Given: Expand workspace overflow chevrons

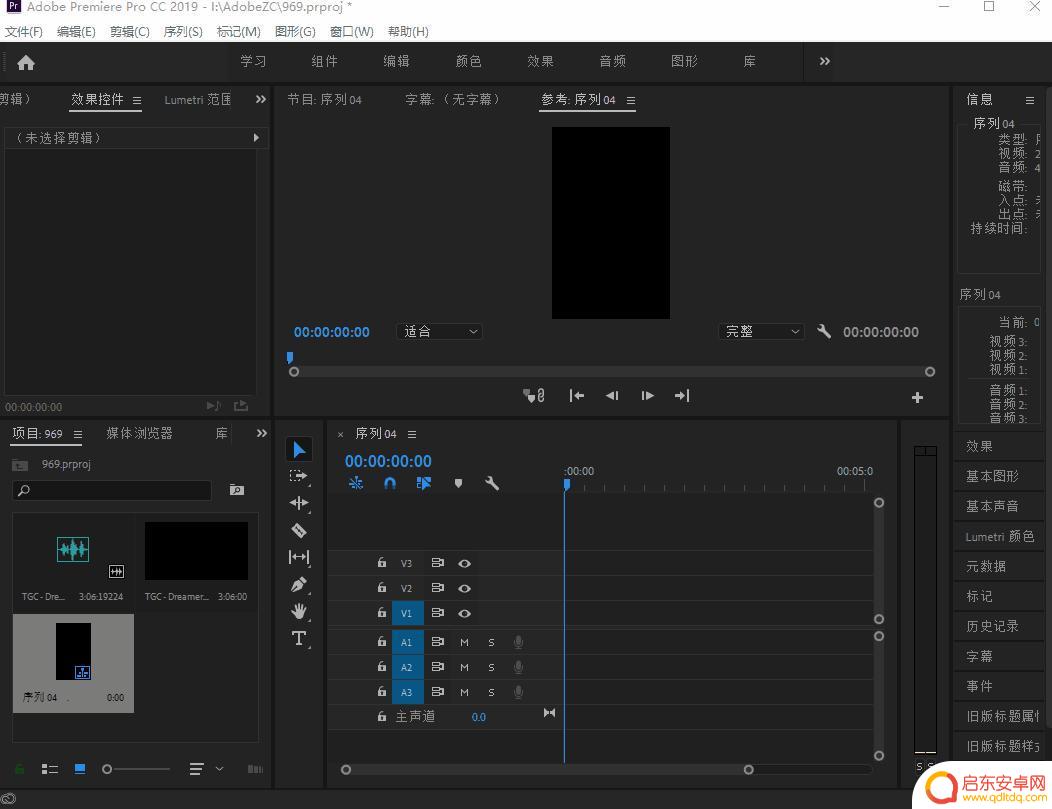Looking at the screenshot, I should pyautogui.click(x=825, y=61).
